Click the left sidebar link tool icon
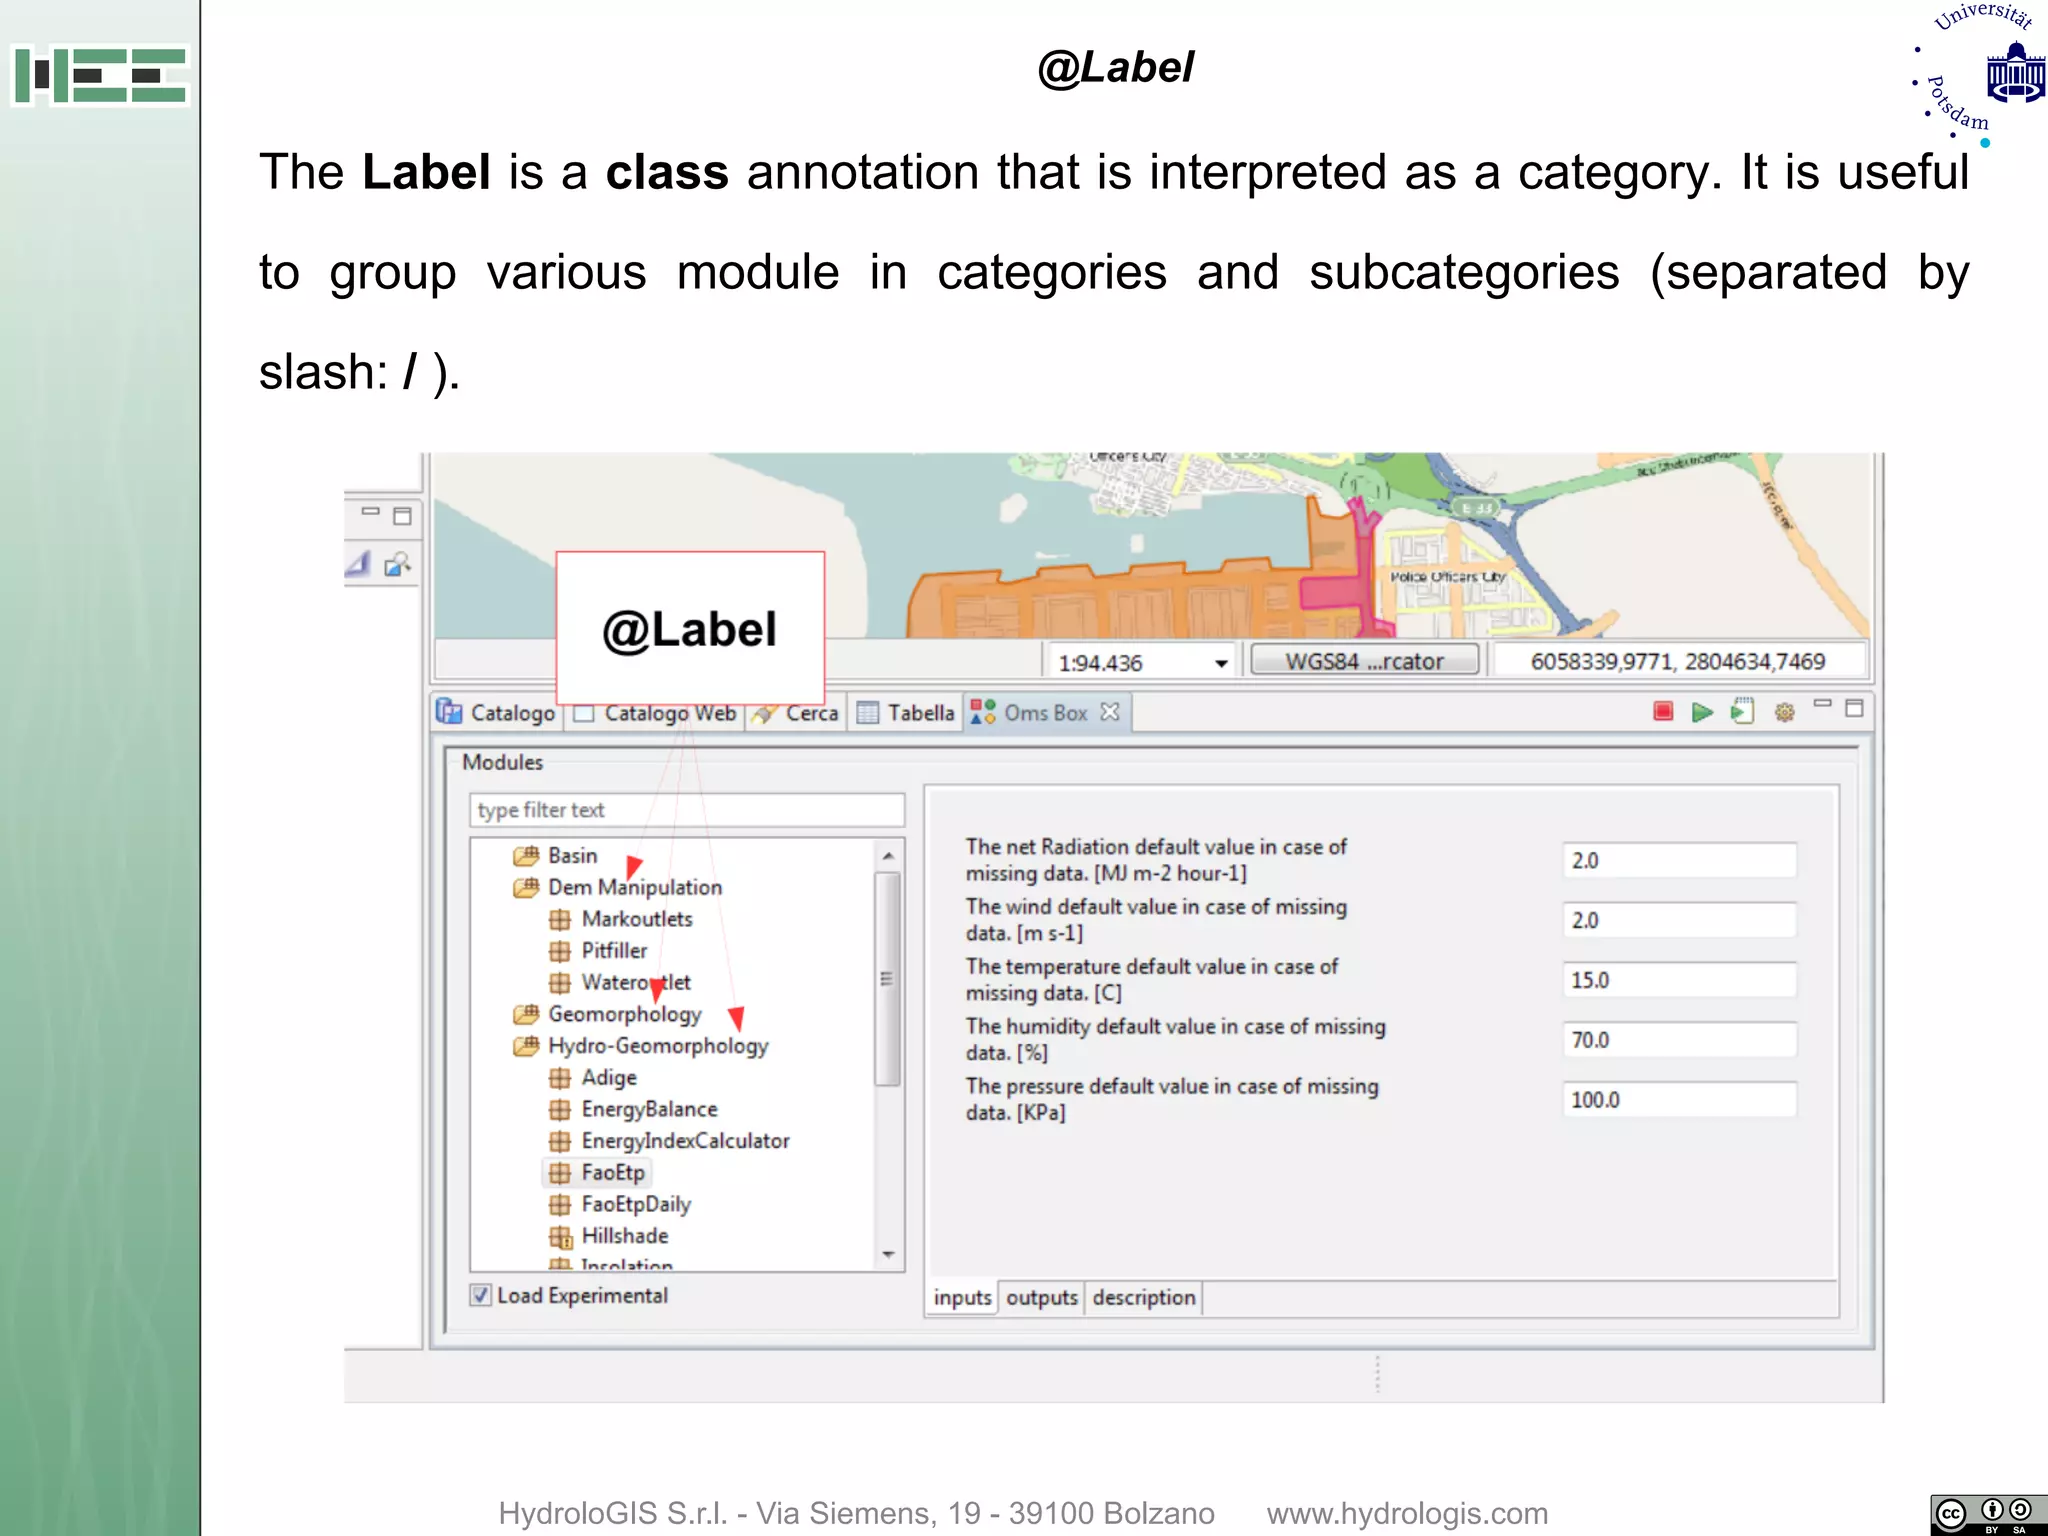 [x=397, y=565]
